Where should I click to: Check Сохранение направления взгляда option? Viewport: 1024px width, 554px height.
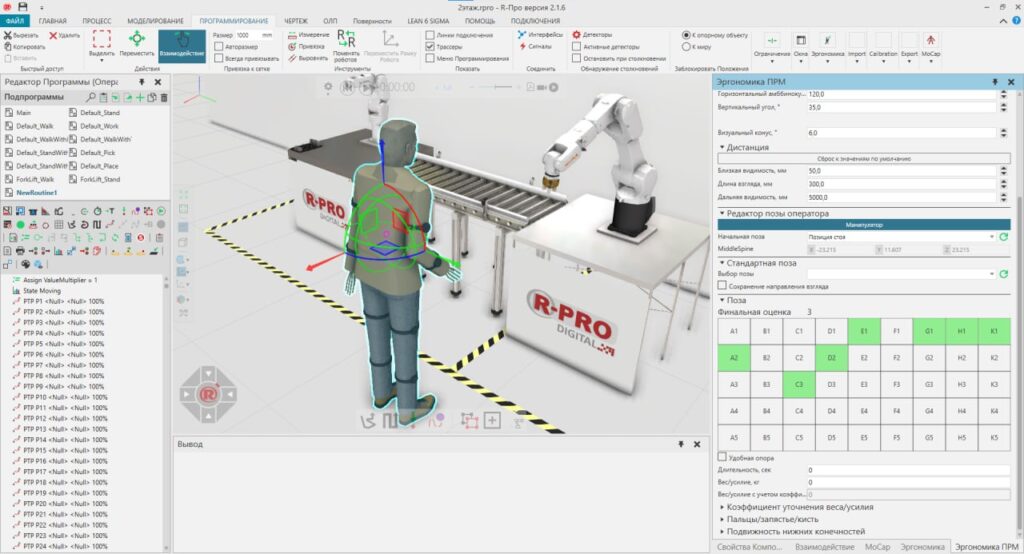723,286
